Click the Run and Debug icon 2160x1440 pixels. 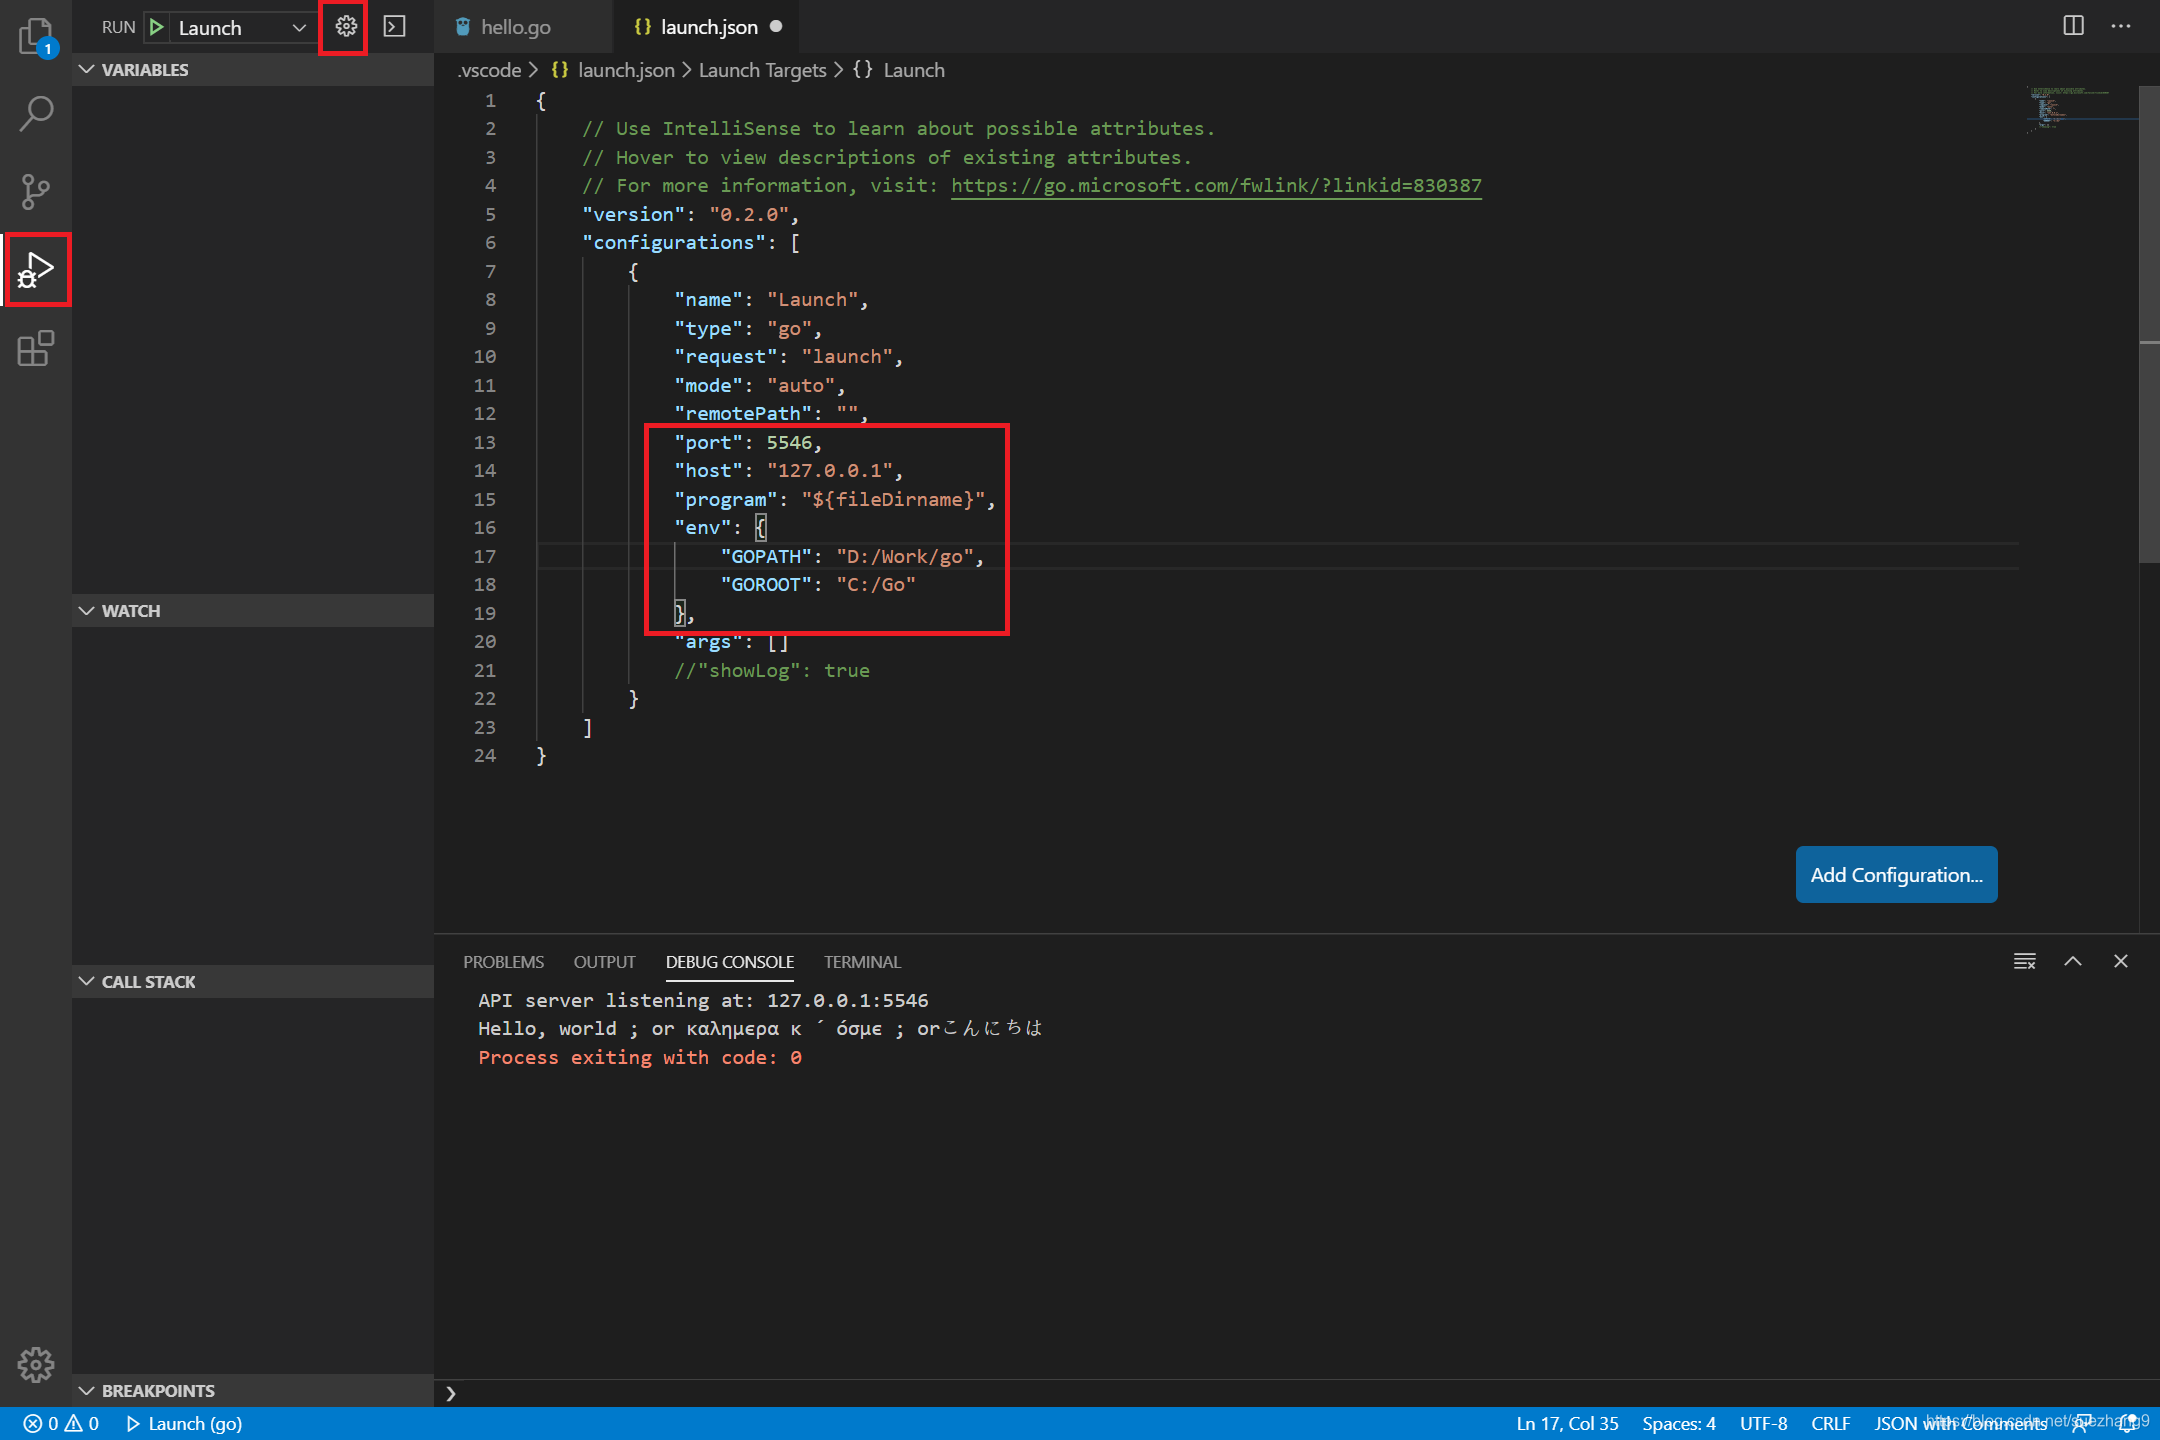tap(35, 268)
